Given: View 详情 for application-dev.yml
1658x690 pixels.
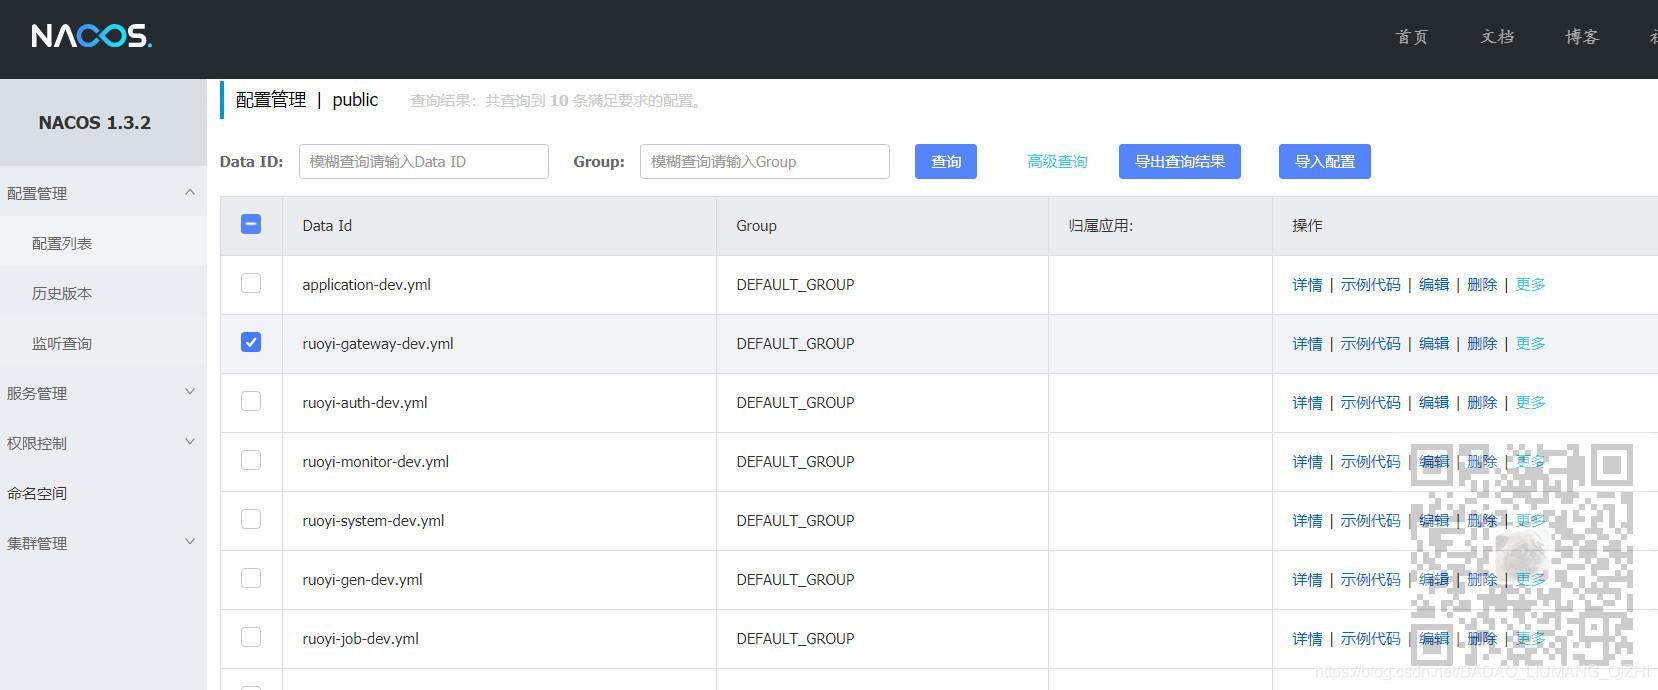Looking at the screenshot, I should (x=1307, y=284).
